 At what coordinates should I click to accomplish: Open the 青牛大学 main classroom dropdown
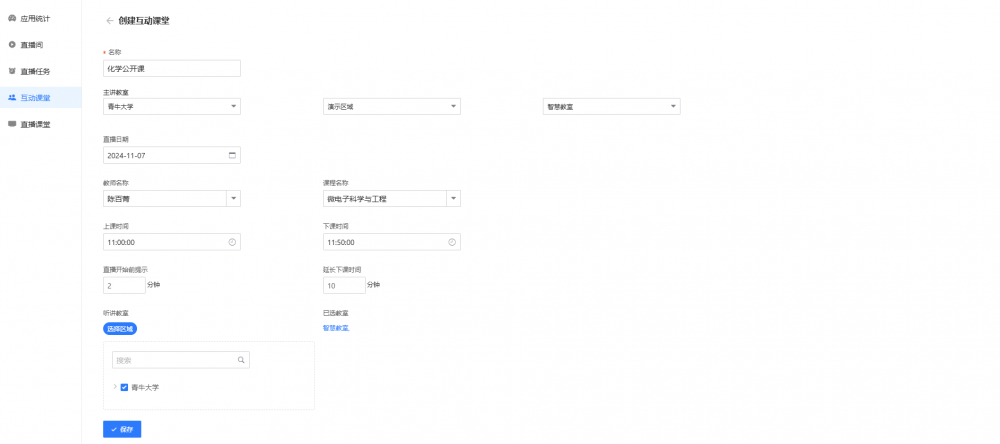[x=233, y=106]
